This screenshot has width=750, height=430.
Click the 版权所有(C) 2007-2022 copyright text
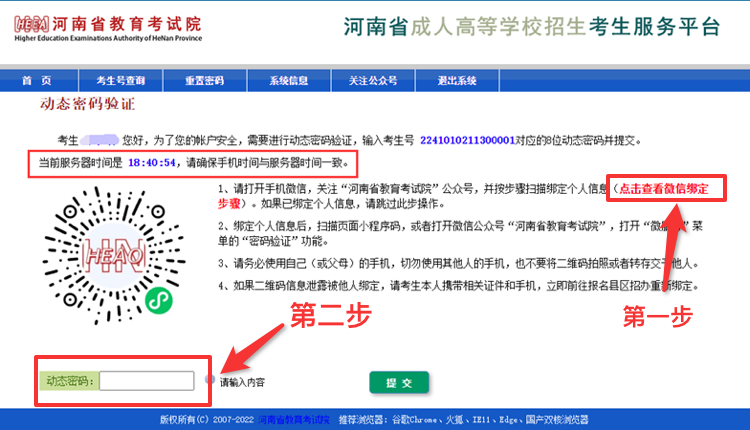click(207, 420)
